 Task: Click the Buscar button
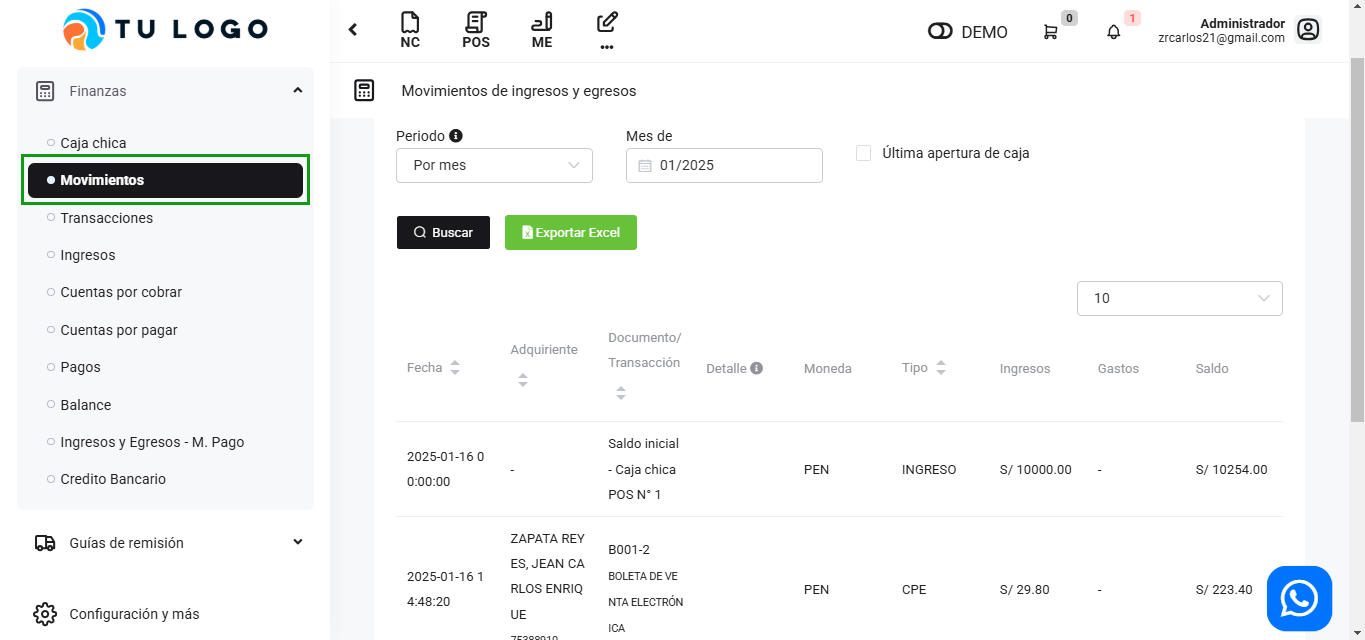443,232
